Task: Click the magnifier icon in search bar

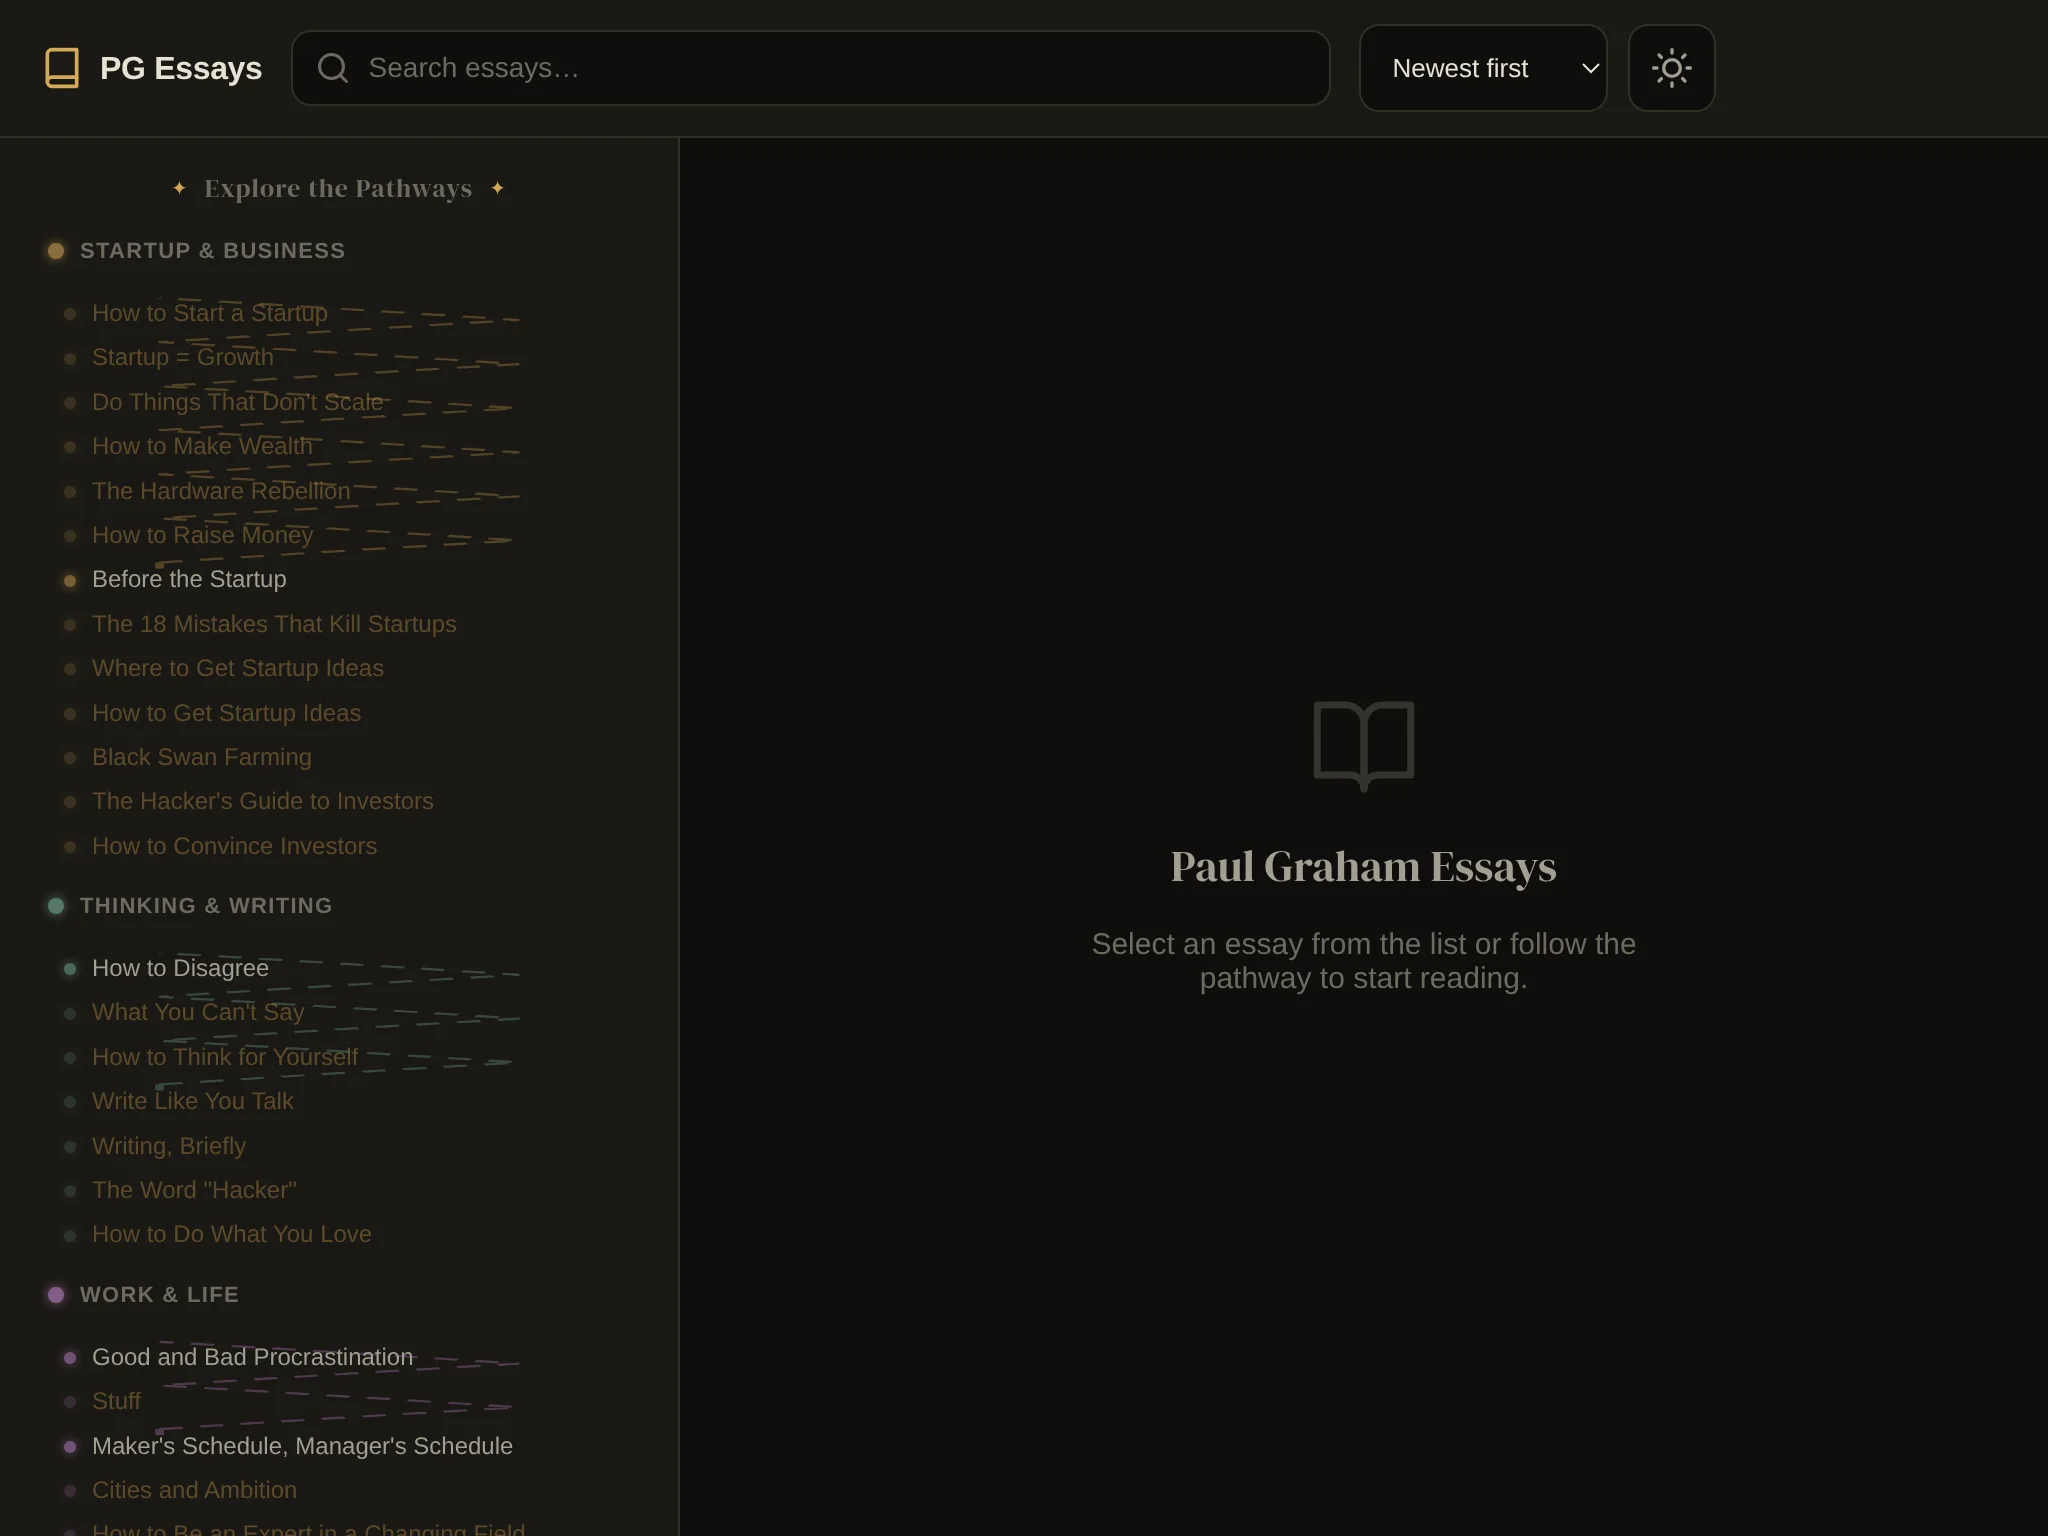Action: coord(333,68)
